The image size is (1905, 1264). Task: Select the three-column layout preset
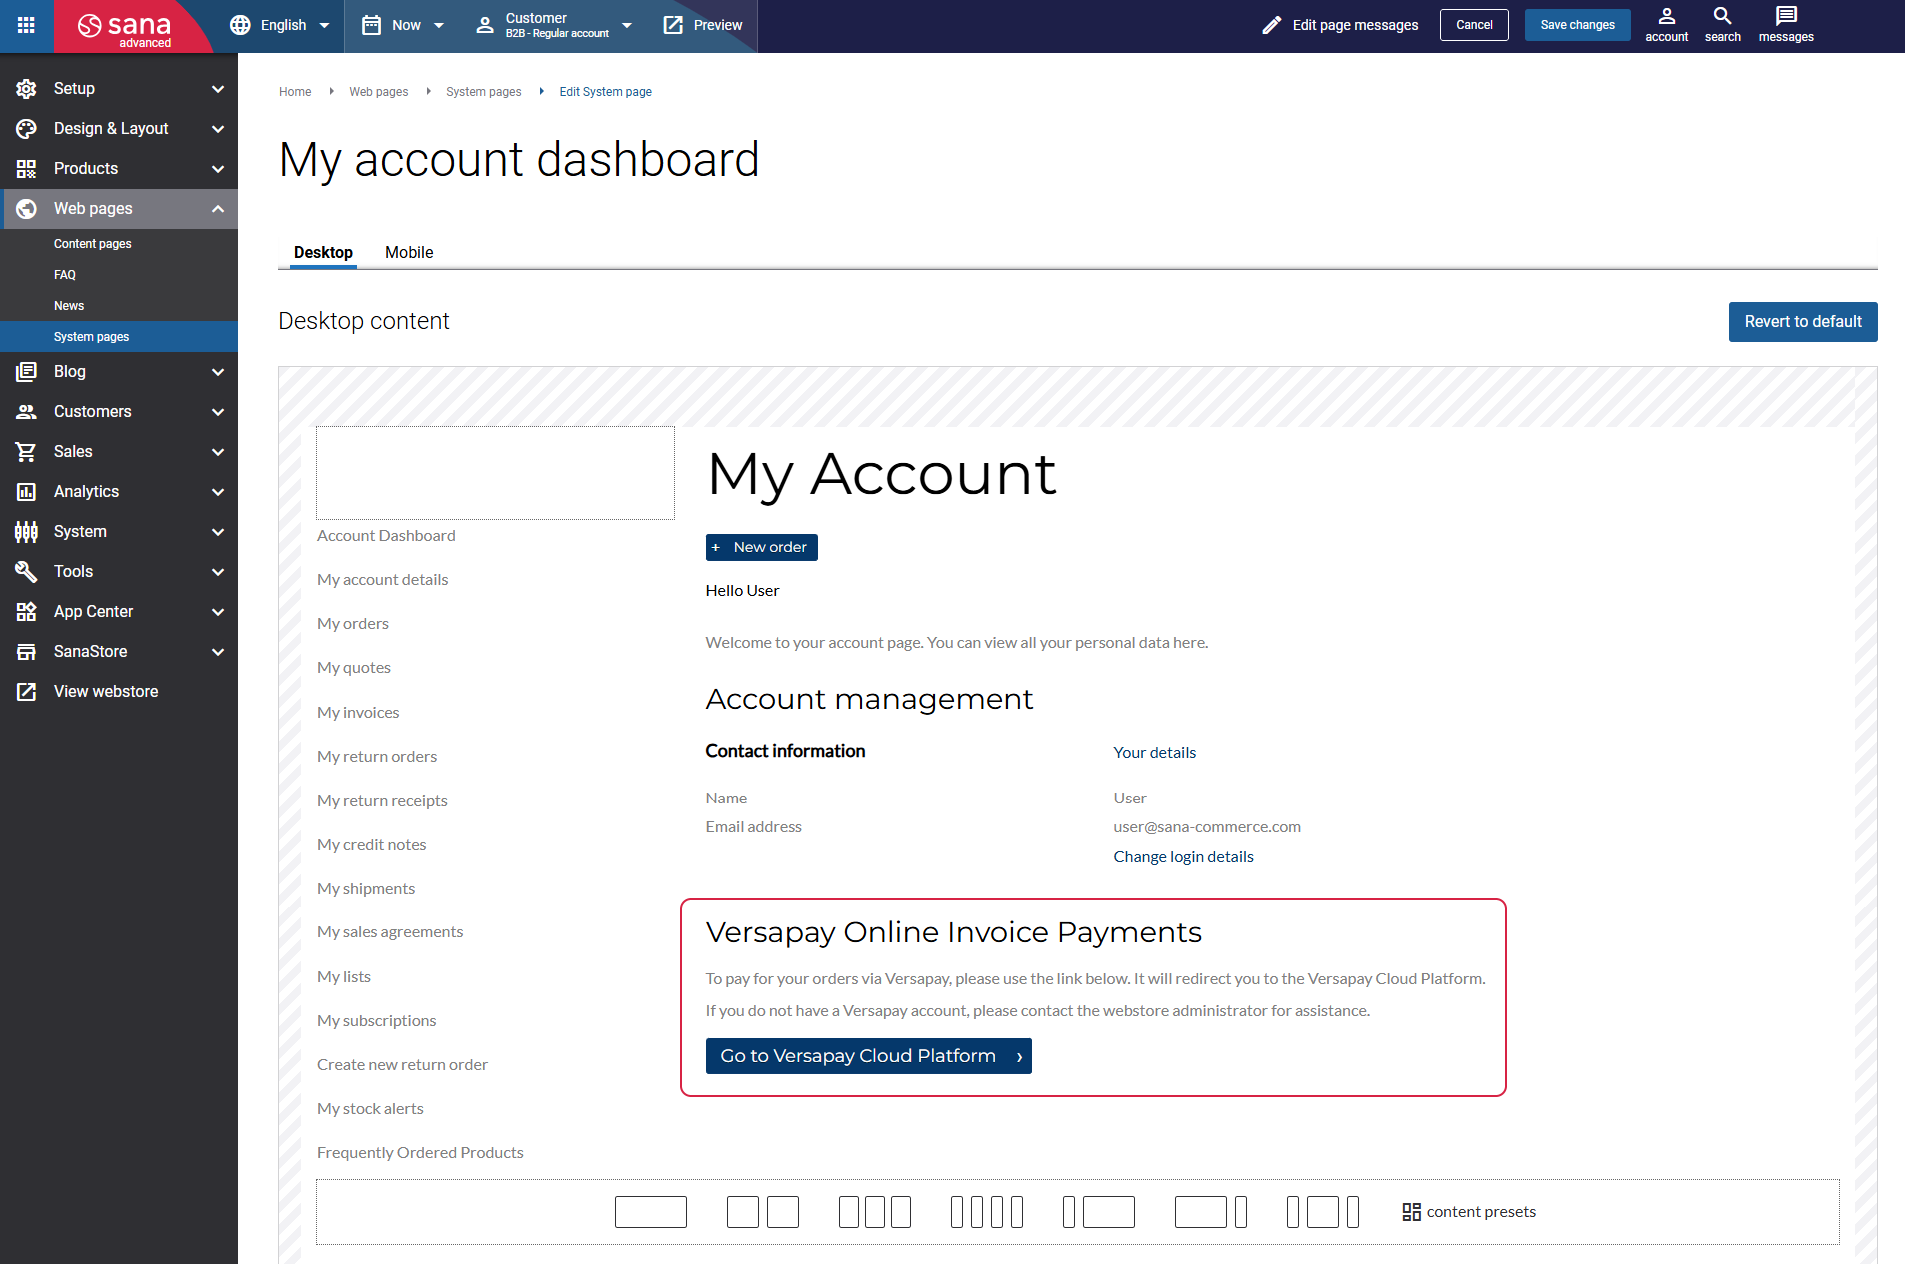(875, 1212)
